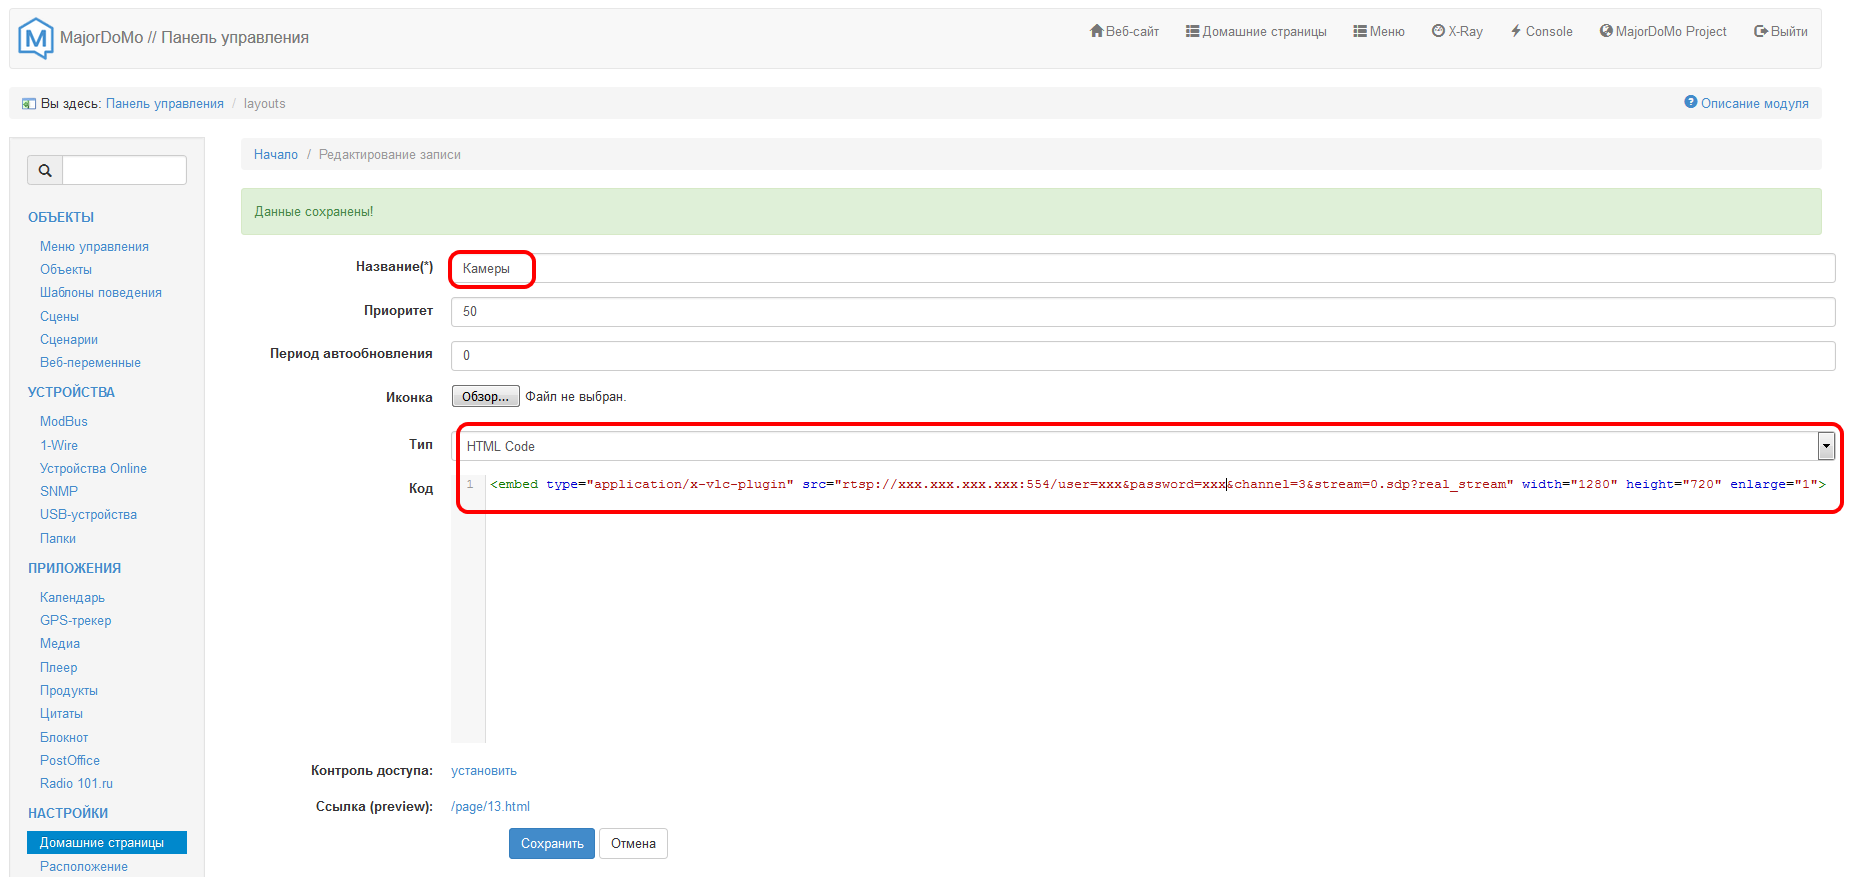This screenshot has width=1852, height=877.
Task: Open the Тип dropdown showing HTML Code
Action: pyautogui.click(x=1145, y=446)
